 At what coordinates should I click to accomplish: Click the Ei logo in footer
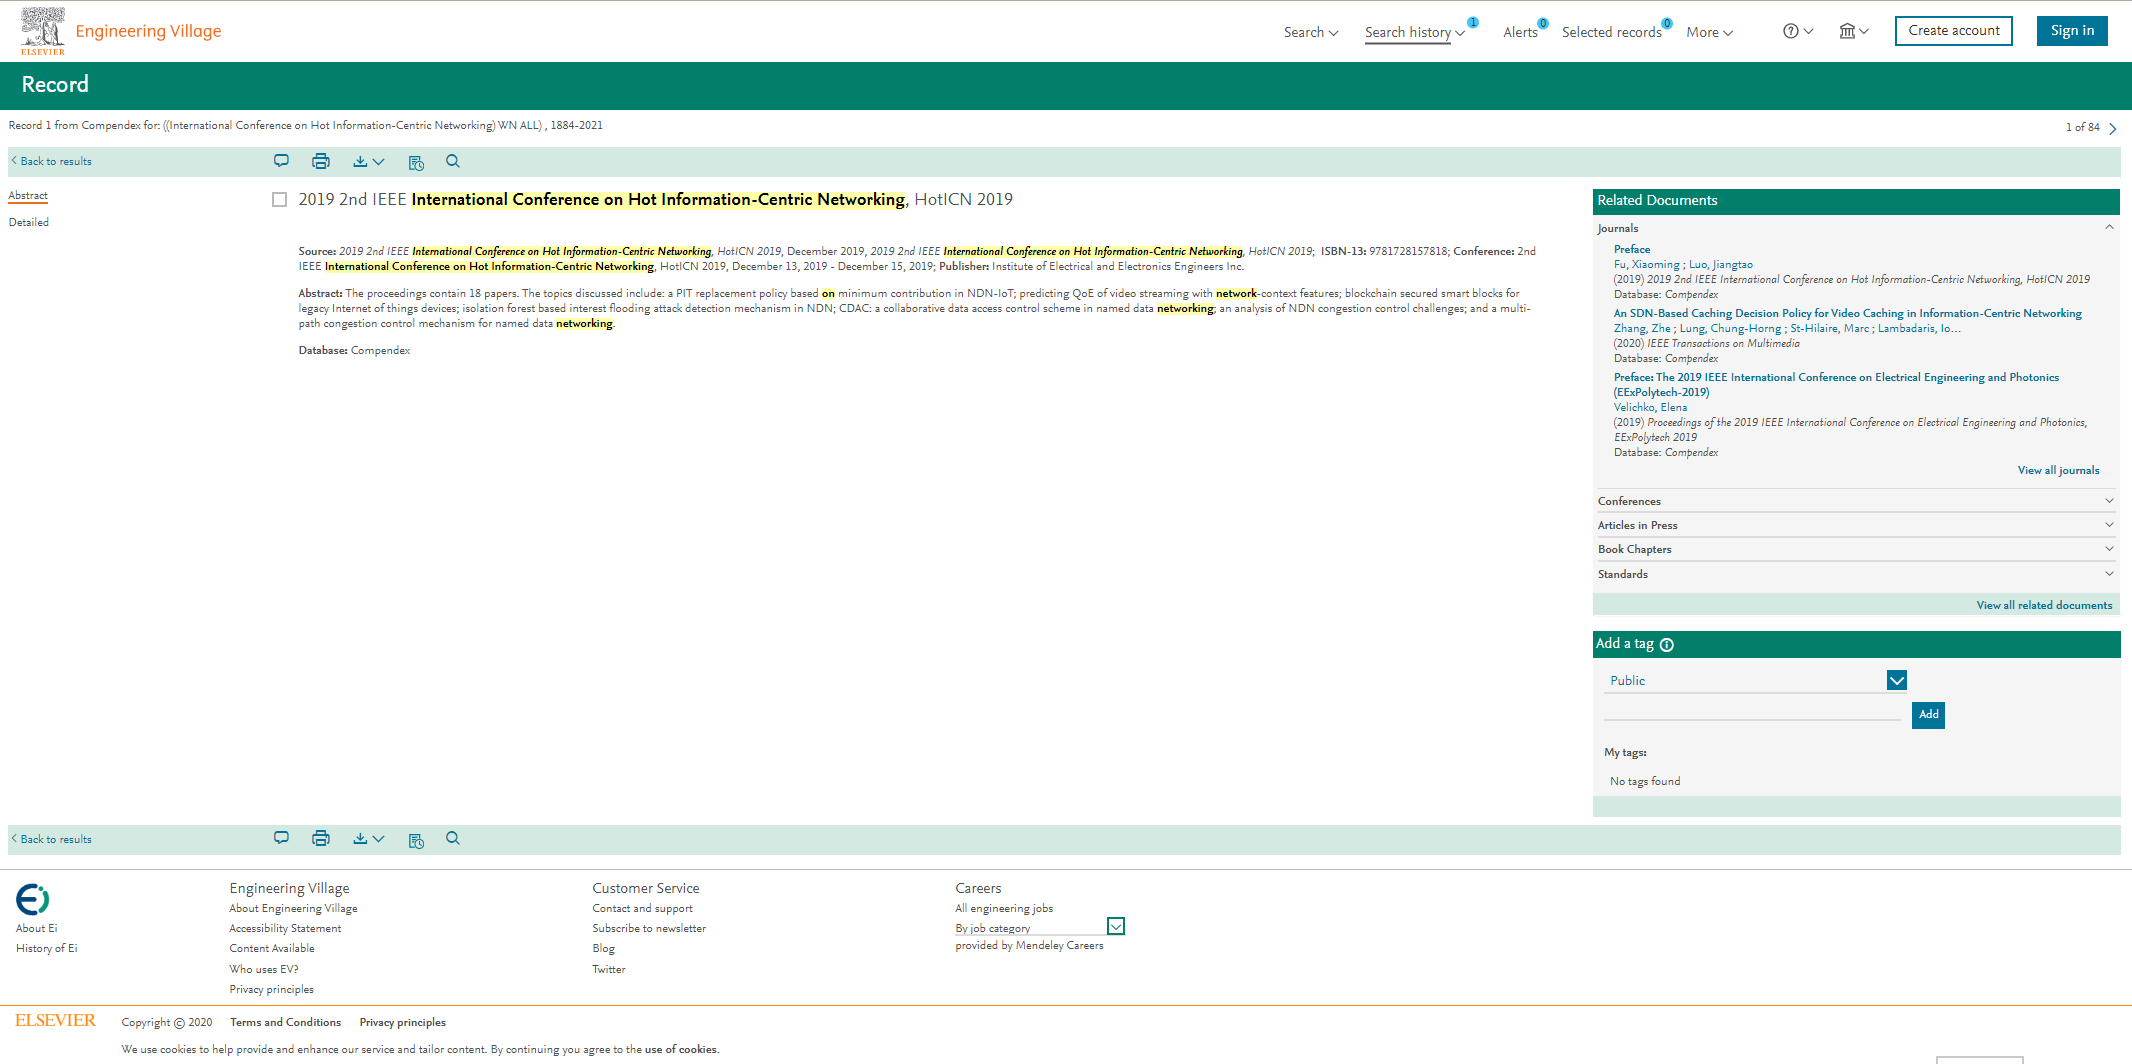tap(32, 900)
